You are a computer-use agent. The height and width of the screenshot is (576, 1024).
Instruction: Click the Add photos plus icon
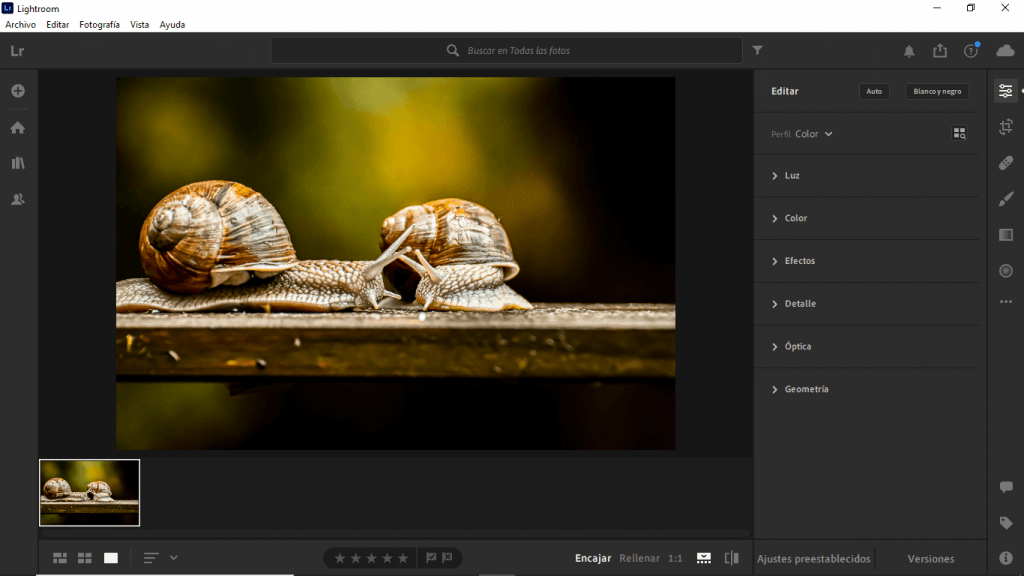pyautogui.click(x=18, y=90)
